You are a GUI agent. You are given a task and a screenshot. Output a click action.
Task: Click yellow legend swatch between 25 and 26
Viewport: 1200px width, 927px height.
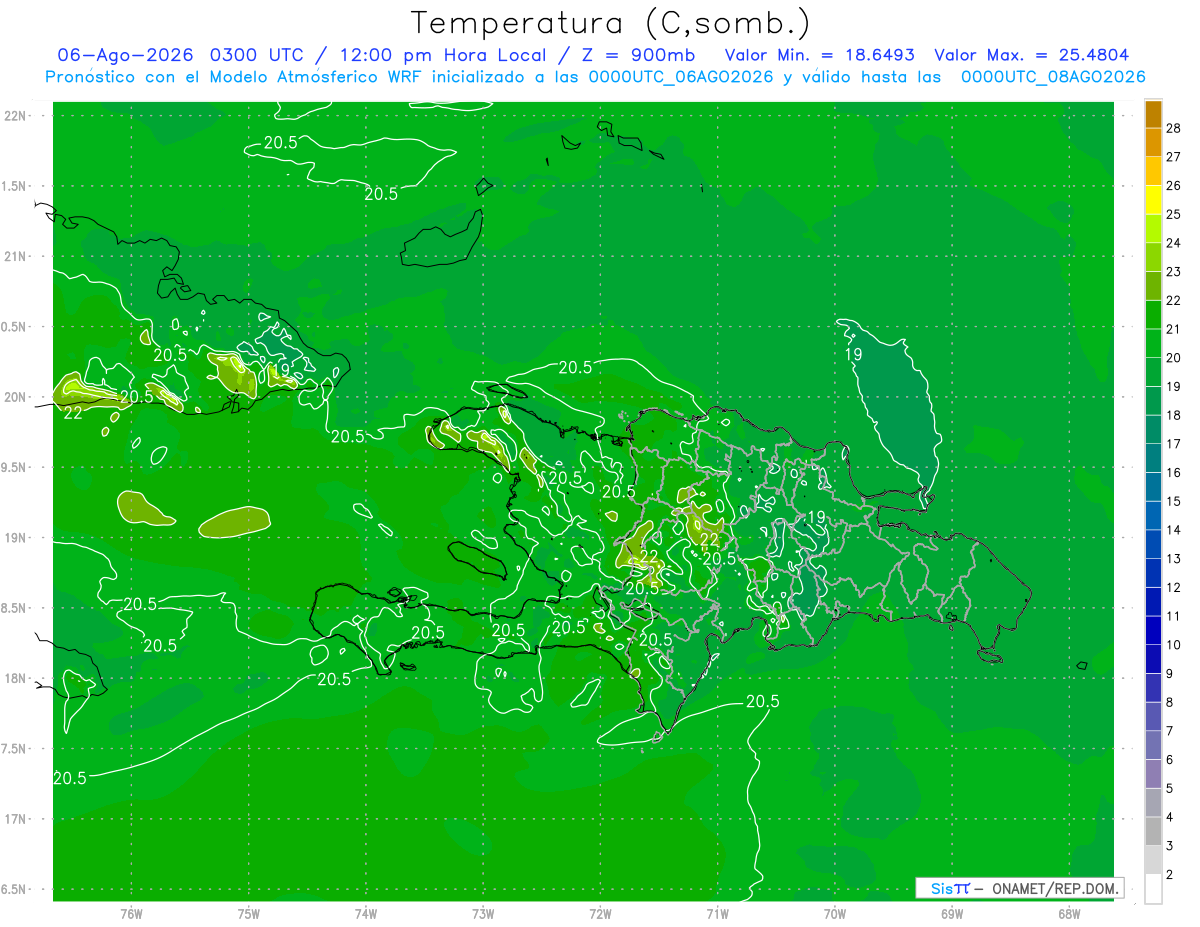(x=1153, y=200)
